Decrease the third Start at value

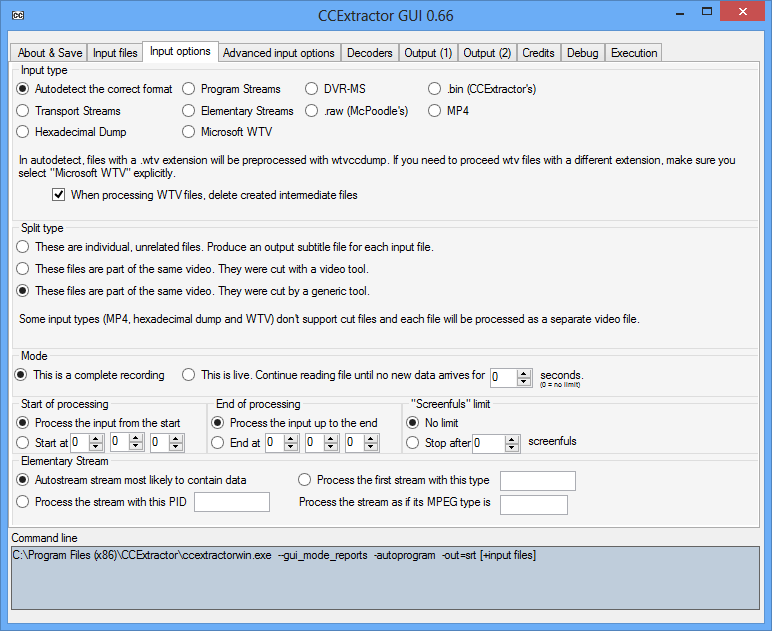[x=176, y=446]
